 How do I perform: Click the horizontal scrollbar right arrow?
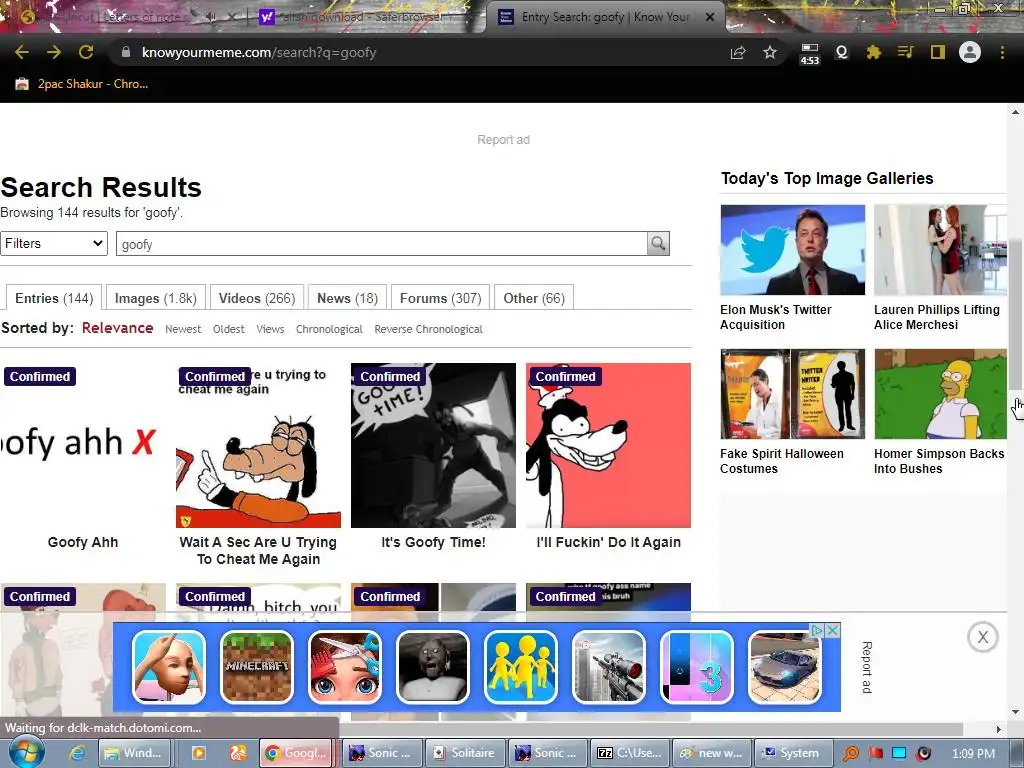click(999, 729)
